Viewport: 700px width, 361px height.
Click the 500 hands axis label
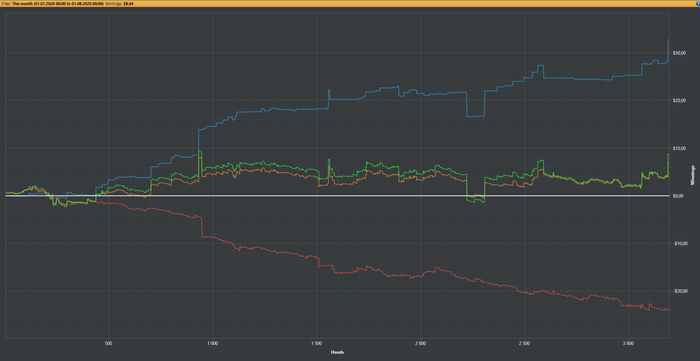point(108,344)
